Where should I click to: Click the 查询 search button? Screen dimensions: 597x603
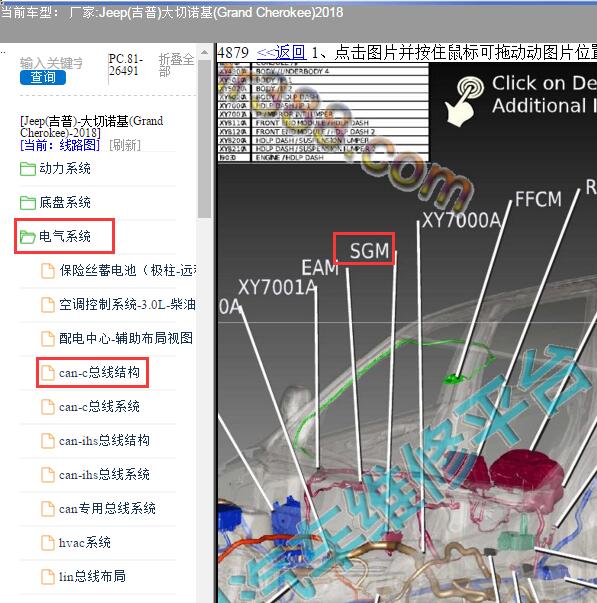[43, 77]
